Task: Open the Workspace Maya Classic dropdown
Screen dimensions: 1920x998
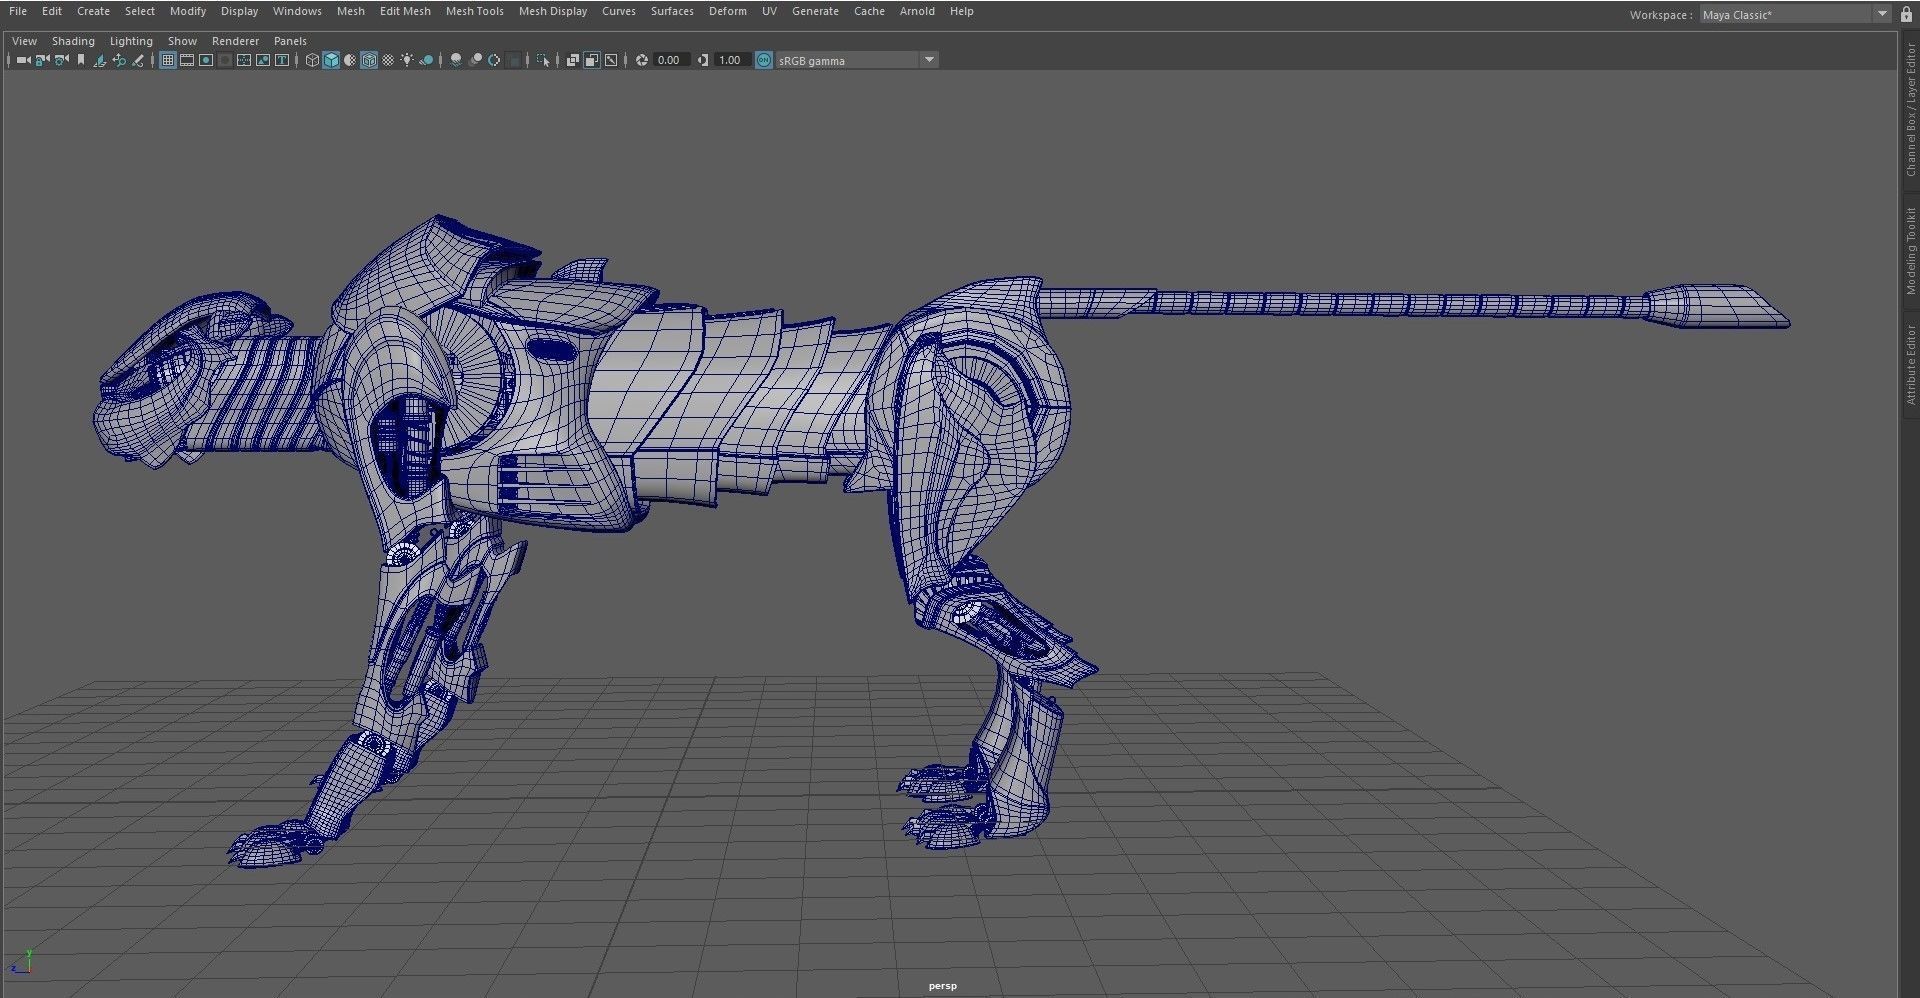Action: 1795,14
